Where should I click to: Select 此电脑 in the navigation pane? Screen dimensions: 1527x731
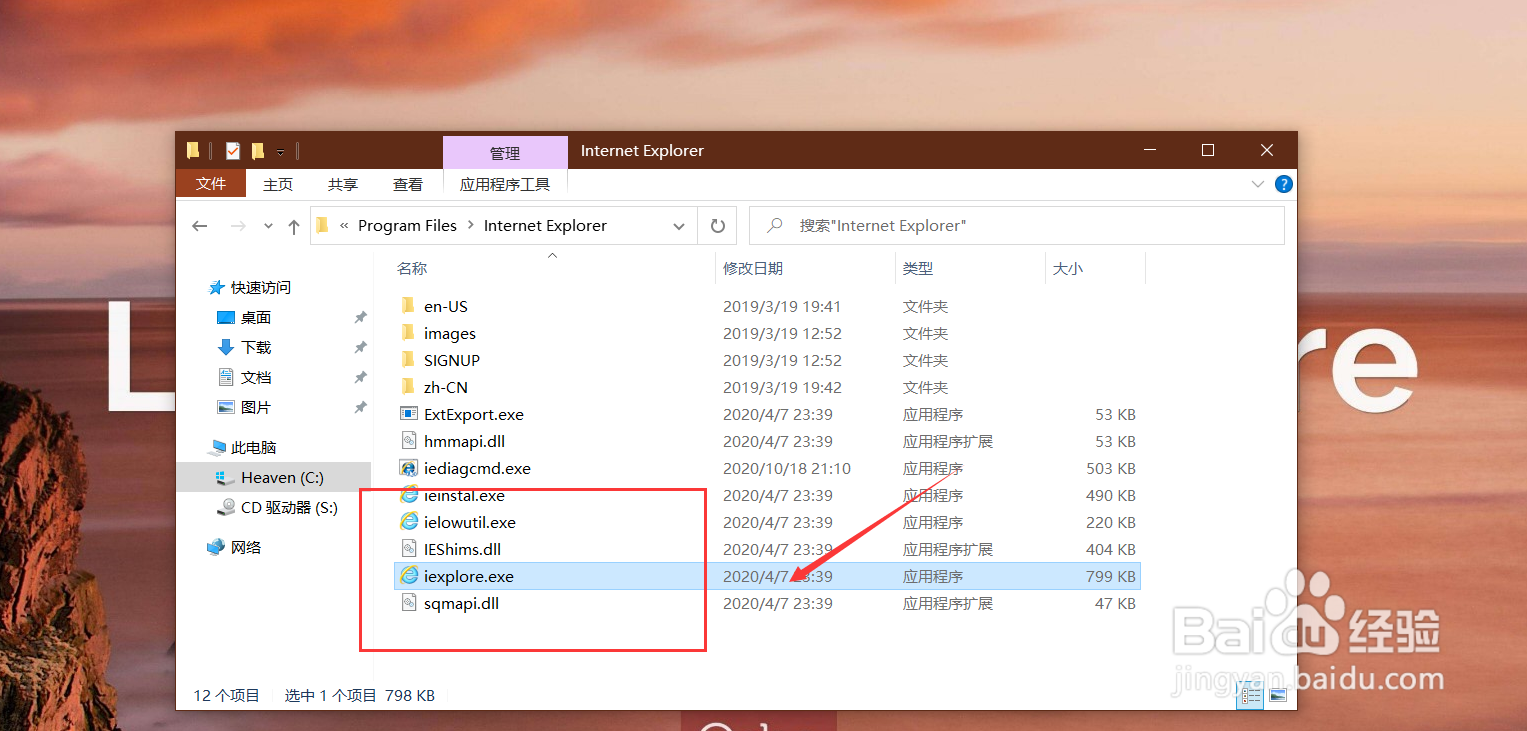(253, 448)
